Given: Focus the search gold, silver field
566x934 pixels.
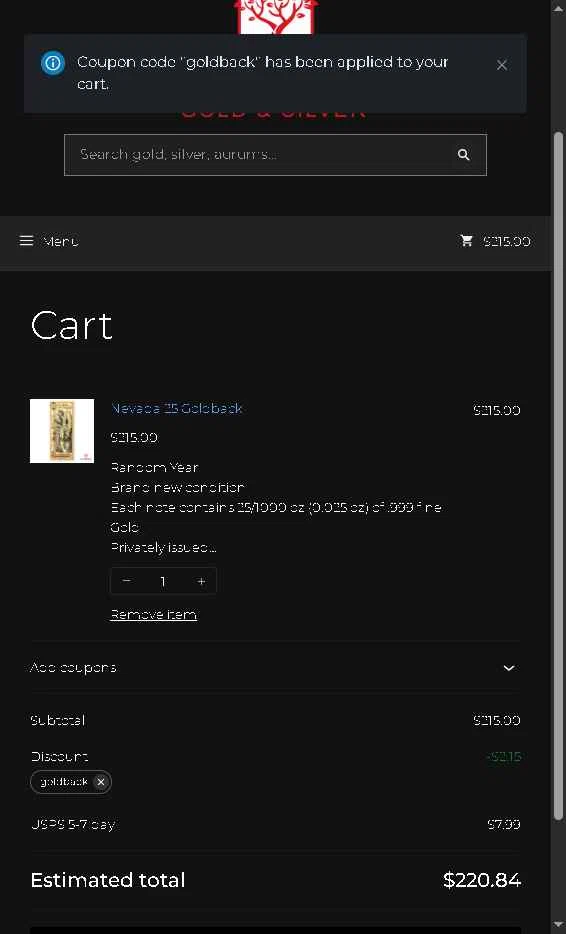Looking at the screenshot, I should pos(275,155).
